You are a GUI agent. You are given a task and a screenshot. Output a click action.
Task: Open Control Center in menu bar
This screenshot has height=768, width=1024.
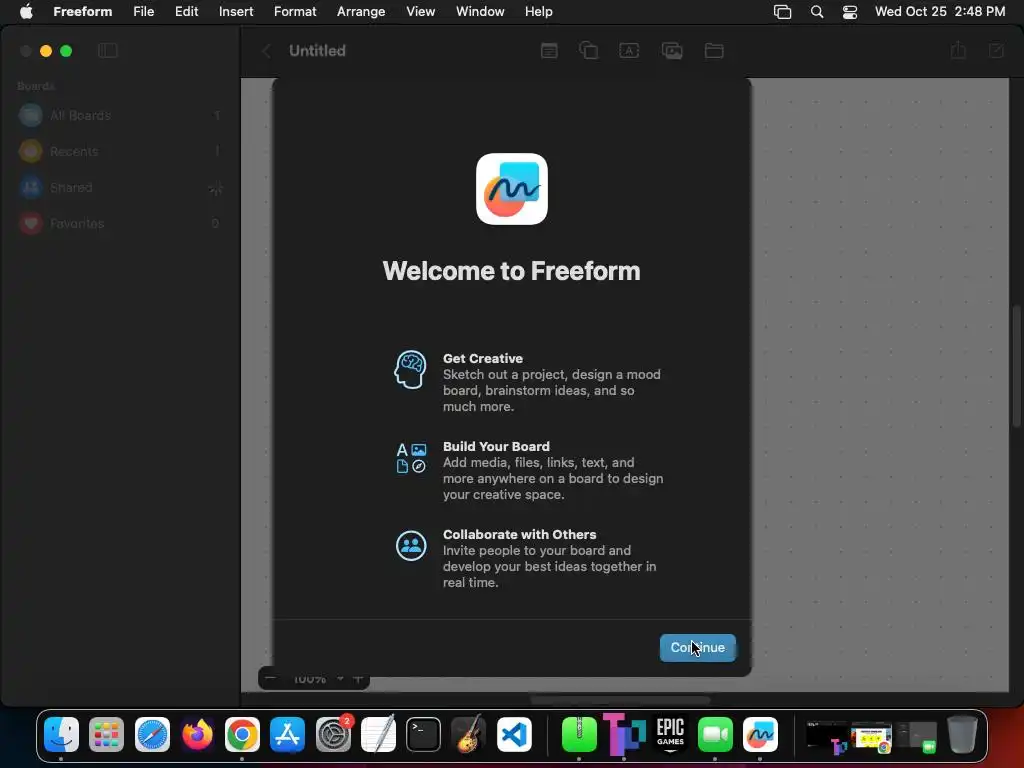(x=850, y=12)
